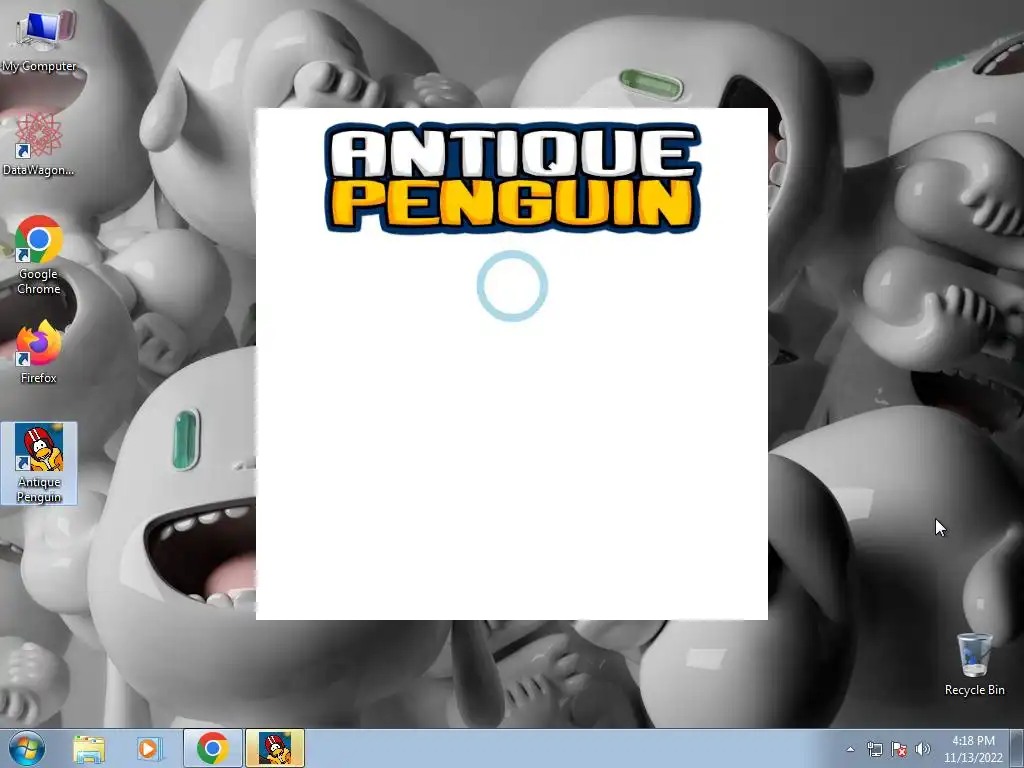Show hidden system tray icons
The height and width of the screenshot is (768, 1024).
point(850,749)
